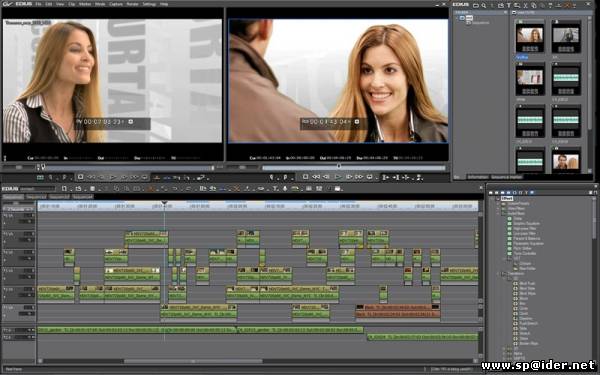Click the source player position slider handle
Image resolution: width=600 pixels, height=375 pixels.
pos(42,167)
